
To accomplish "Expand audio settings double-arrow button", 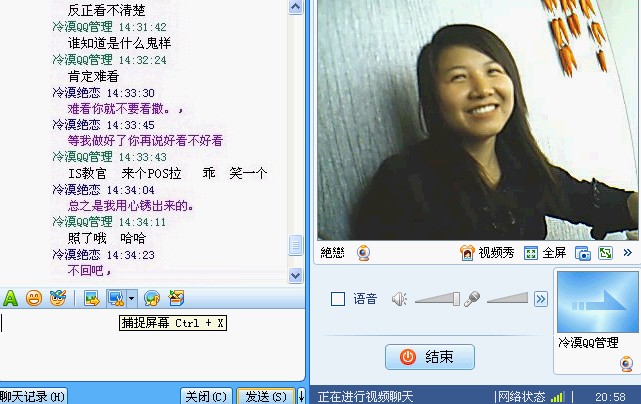I will [541, 299].
